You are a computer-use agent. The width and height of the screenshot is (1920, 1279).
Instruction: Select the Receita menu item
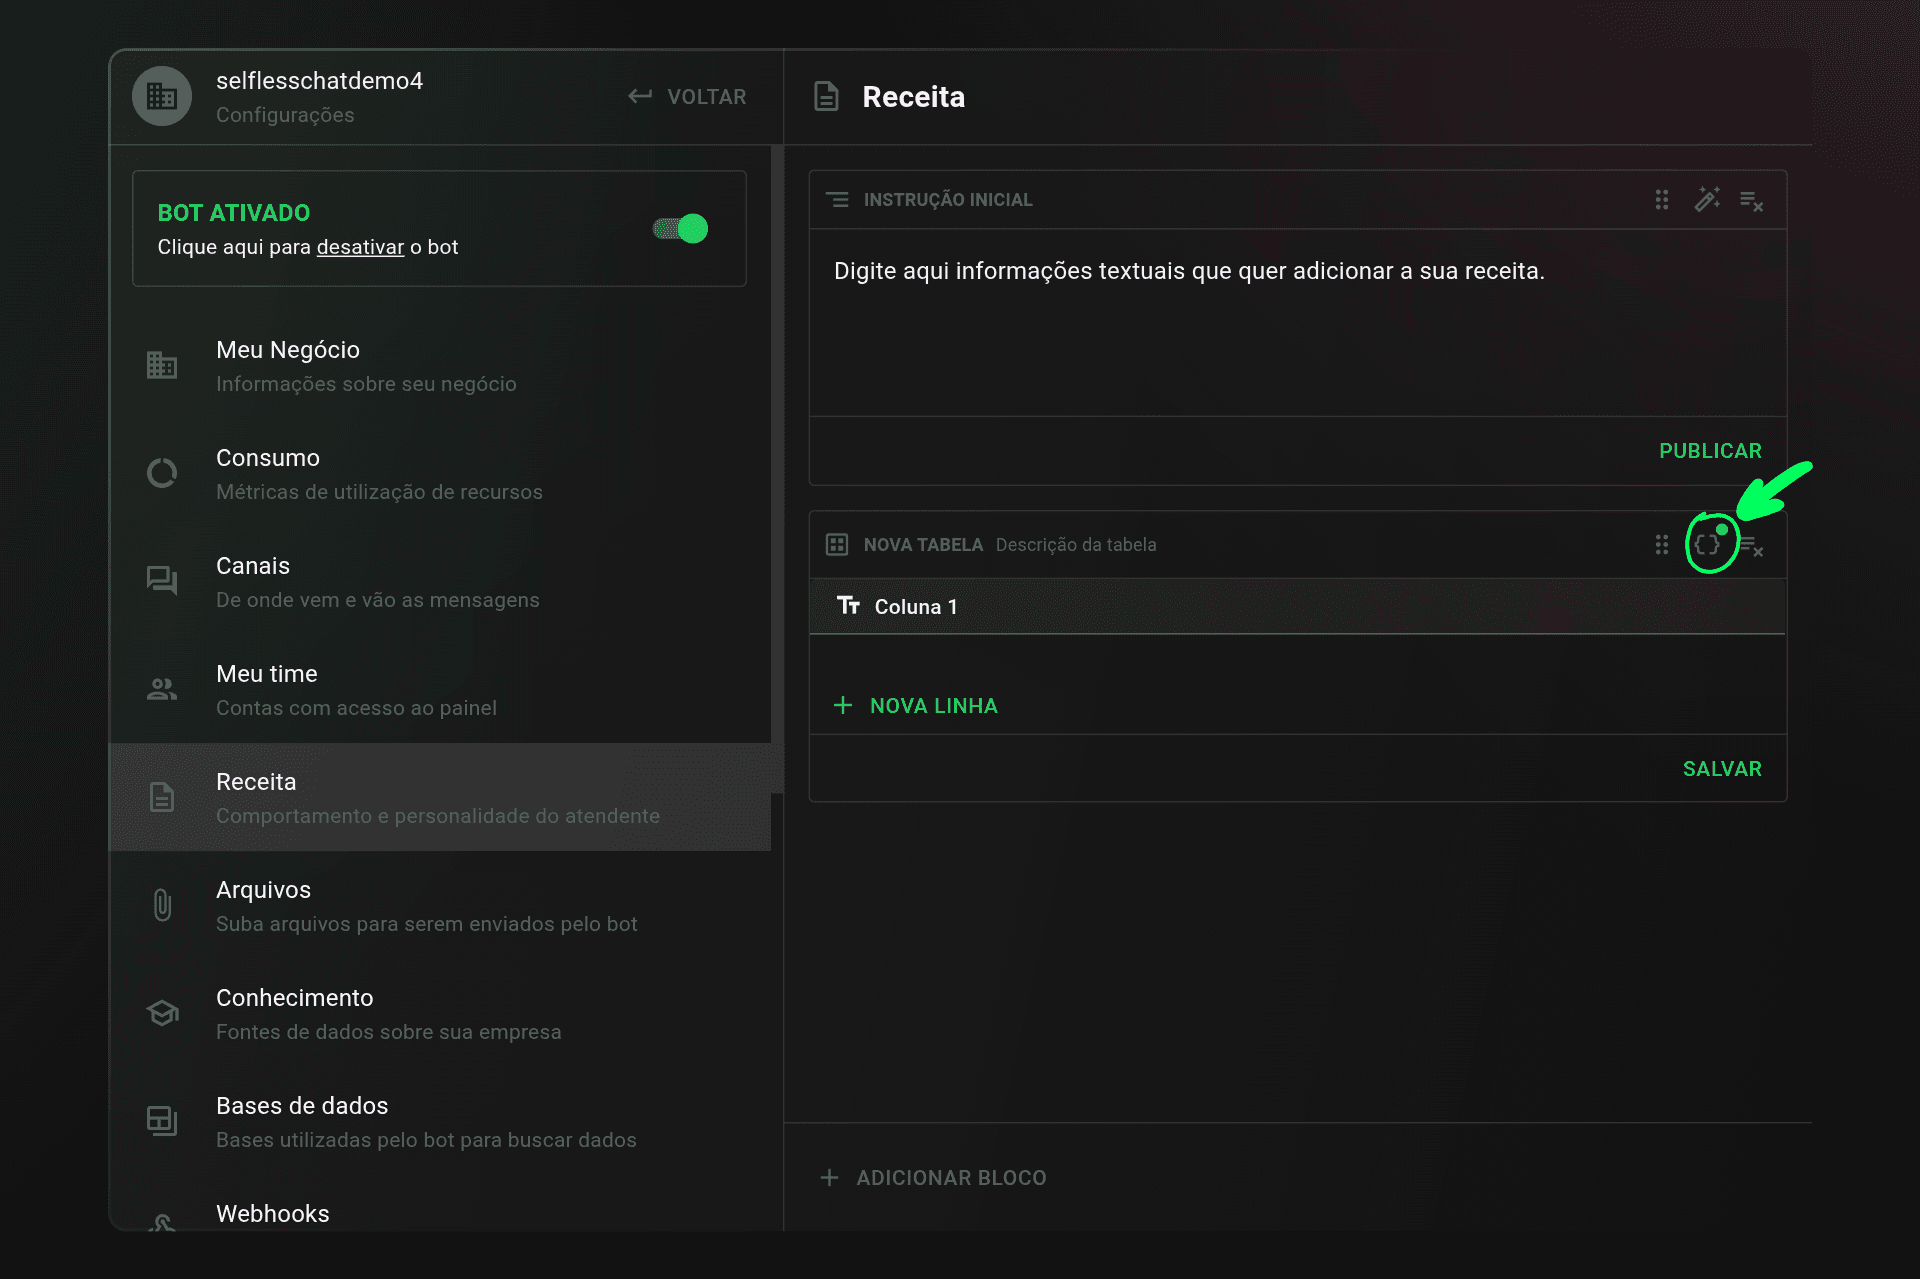pyautogui.click(x=440, y=797)
